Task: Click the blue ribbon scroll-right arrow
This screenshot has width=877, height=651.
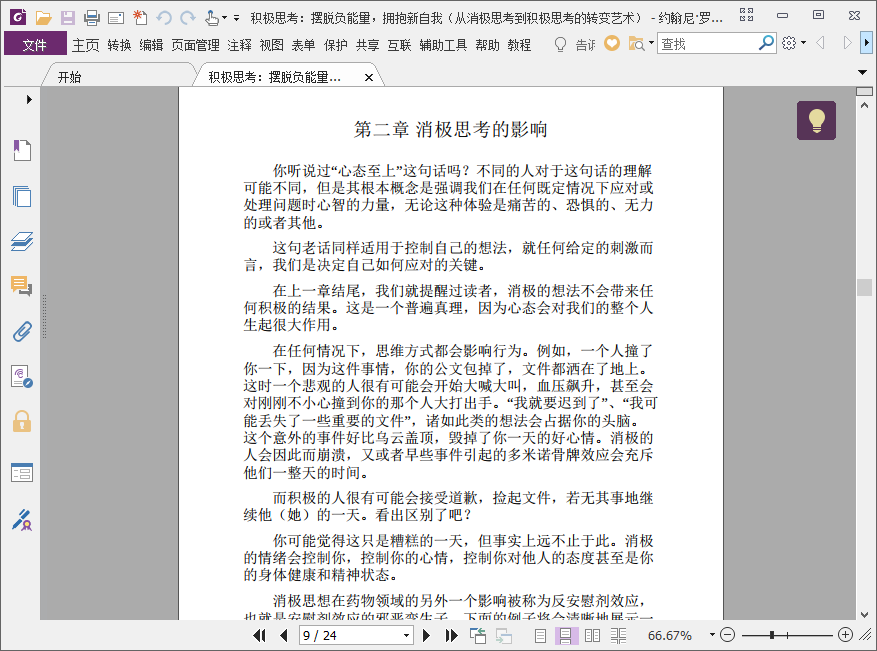Action: (866, 43)
